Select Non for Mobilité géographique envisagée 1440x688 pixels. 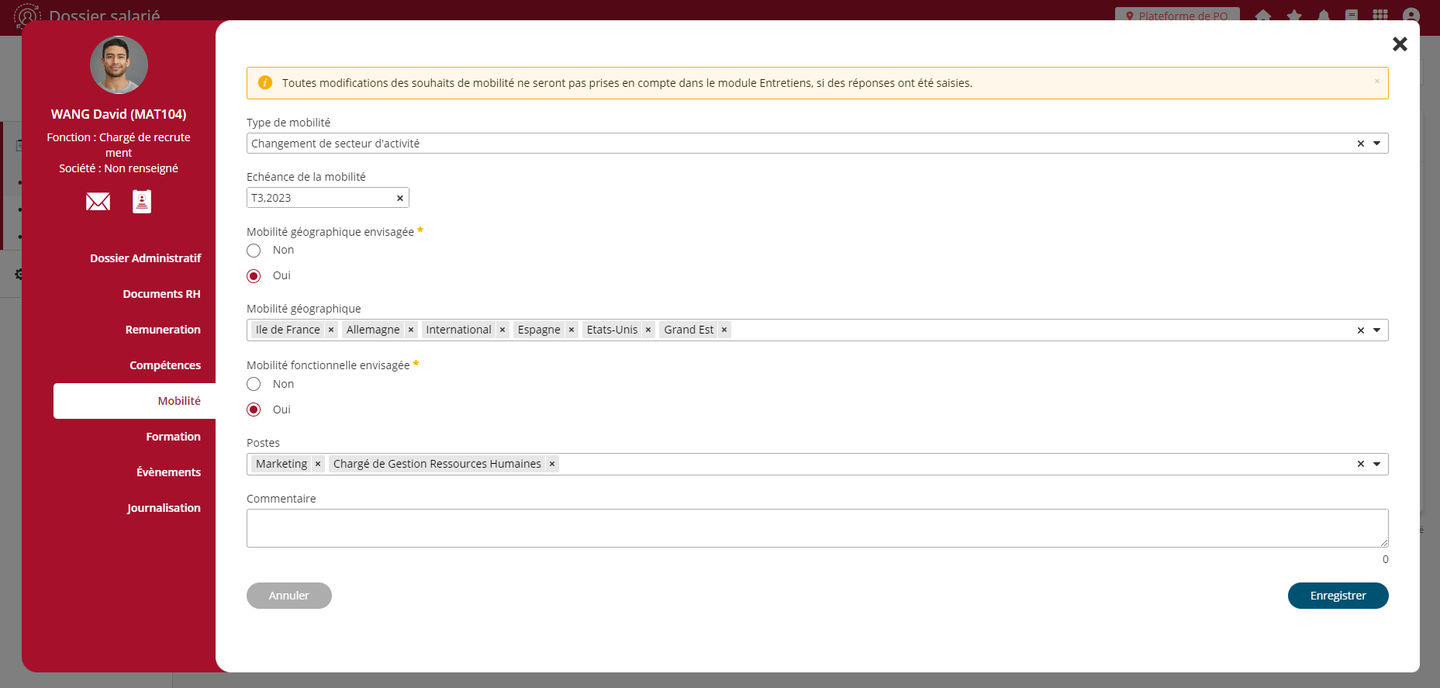click(x=254, y=250)
